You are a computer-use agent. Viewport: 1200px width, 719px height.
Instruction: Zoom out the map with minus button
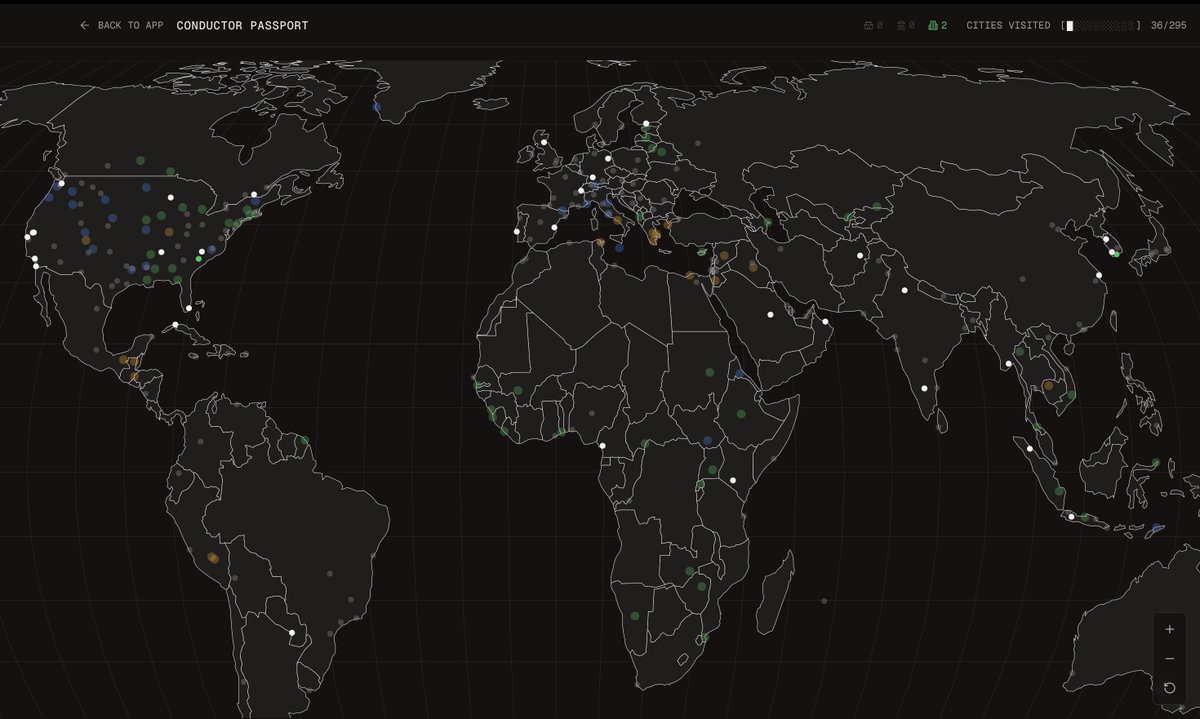point(1169,659)
